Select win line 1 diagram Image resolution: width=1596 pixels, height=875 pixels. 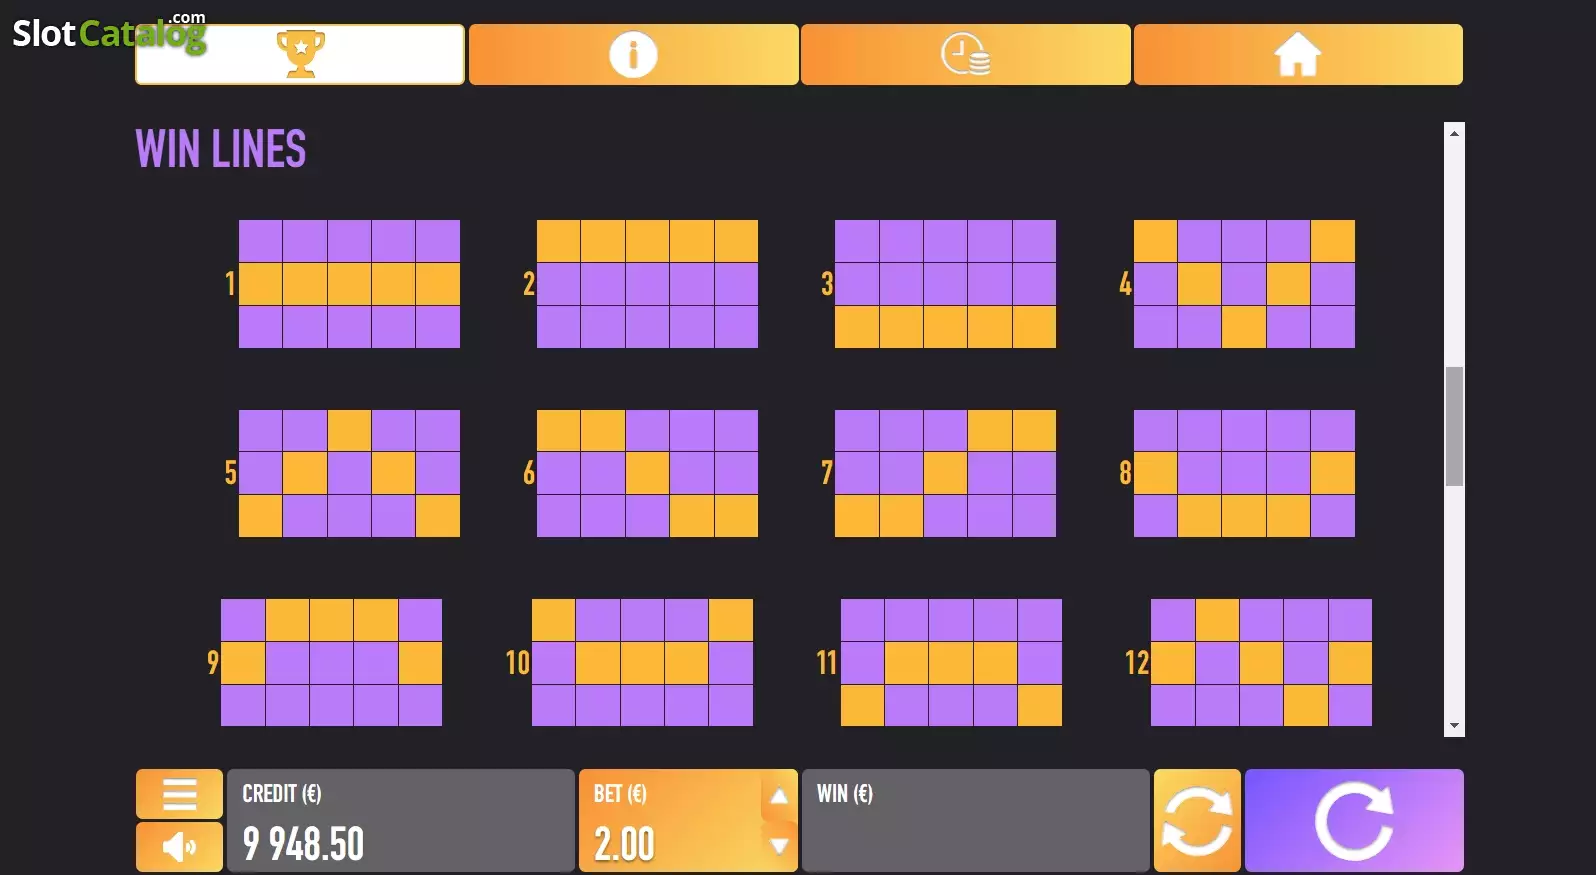(x=349, y=284)
